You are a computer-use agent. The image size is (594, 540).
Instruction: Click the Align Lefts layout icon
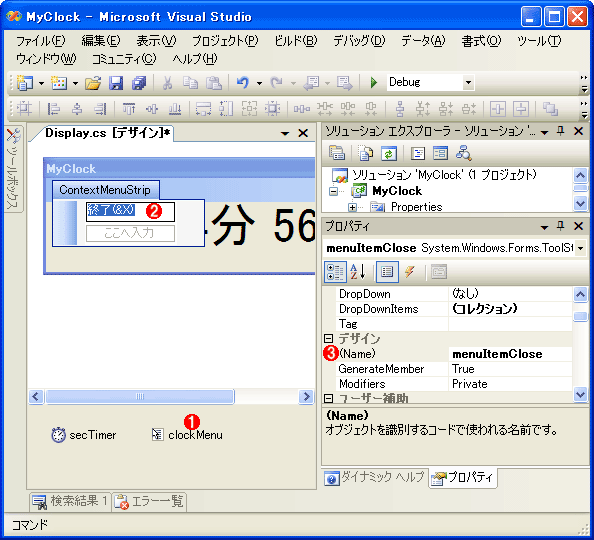pos(54,109)
